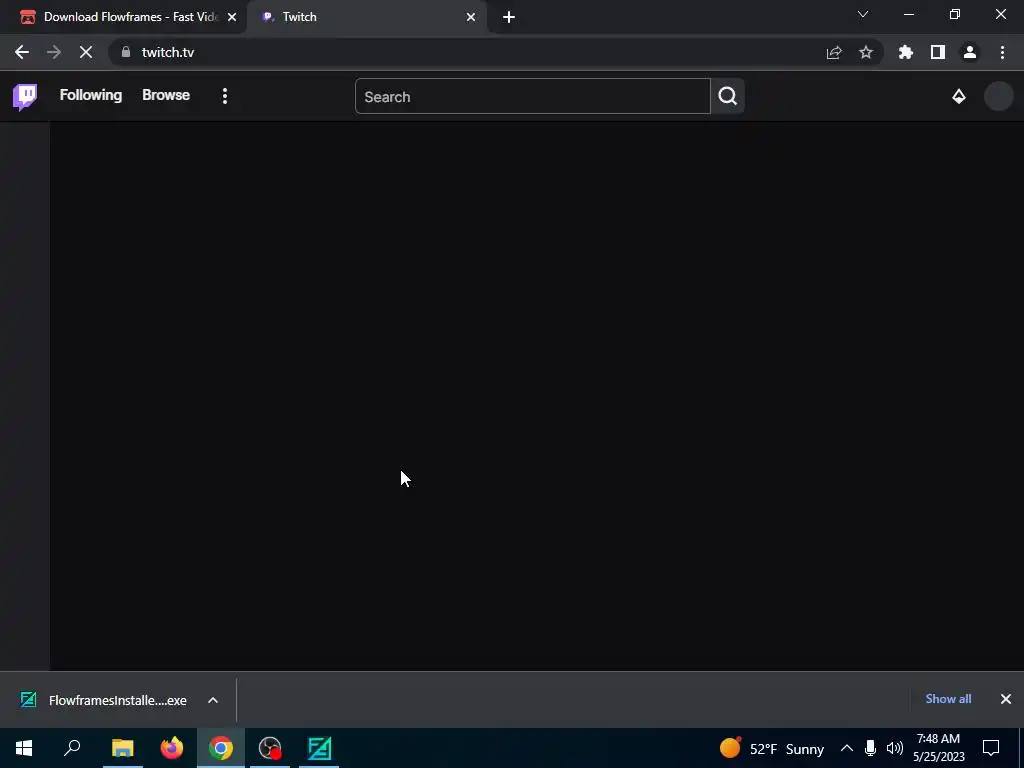Close the downloads bar

[1006, 699]
